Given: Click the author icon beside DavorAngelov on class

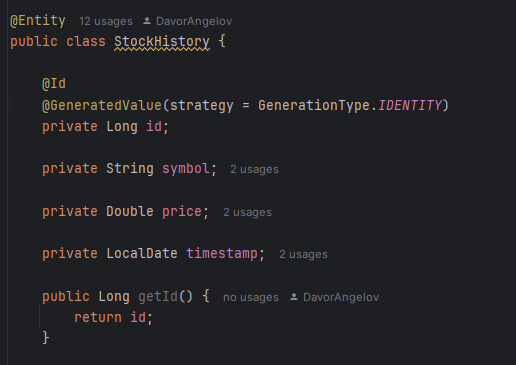Looking at the screenshot, I should (x=147, y=21).
